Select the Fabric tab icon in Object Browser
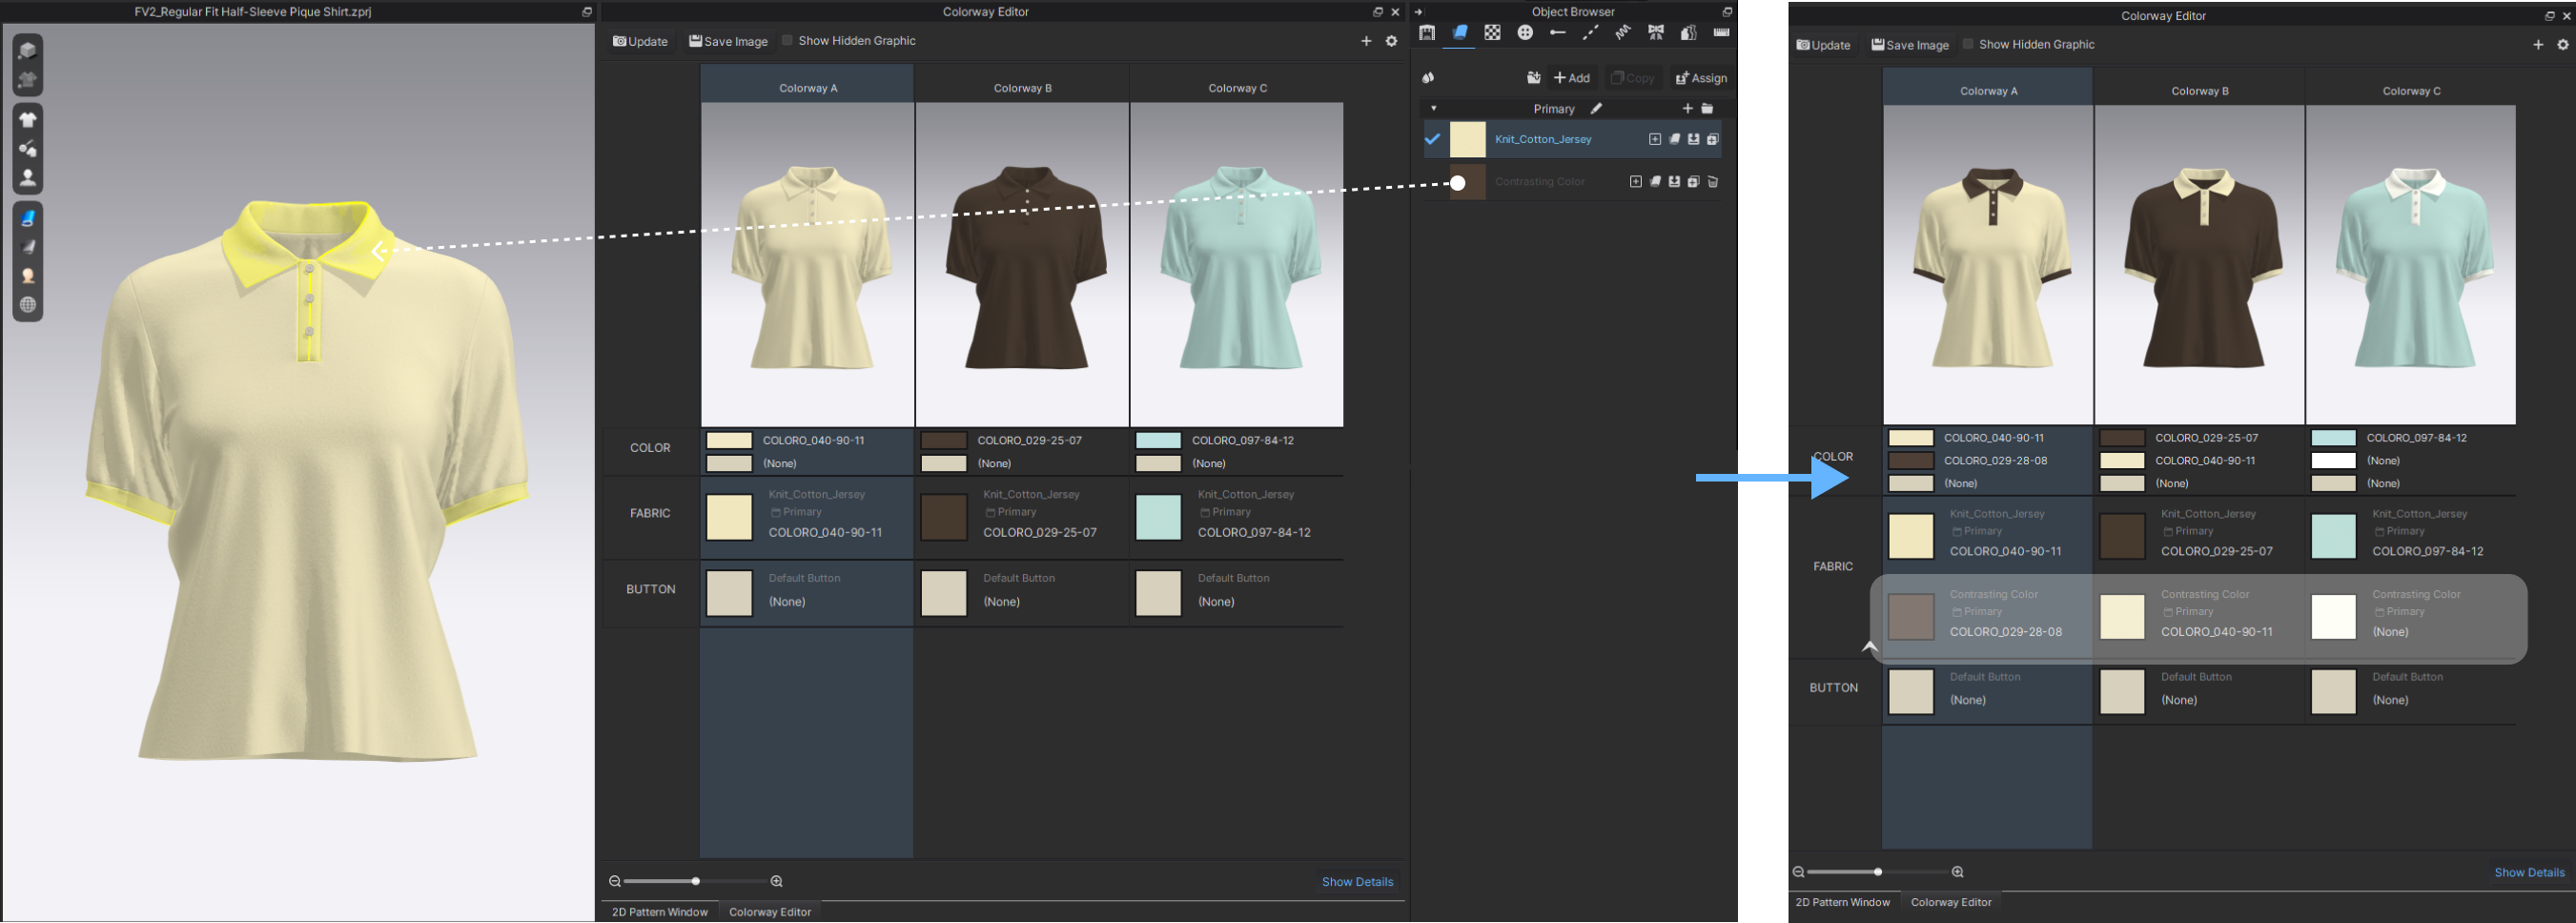The height and width of the screenshot is (923, 2576). click(x=1460, y=33)
